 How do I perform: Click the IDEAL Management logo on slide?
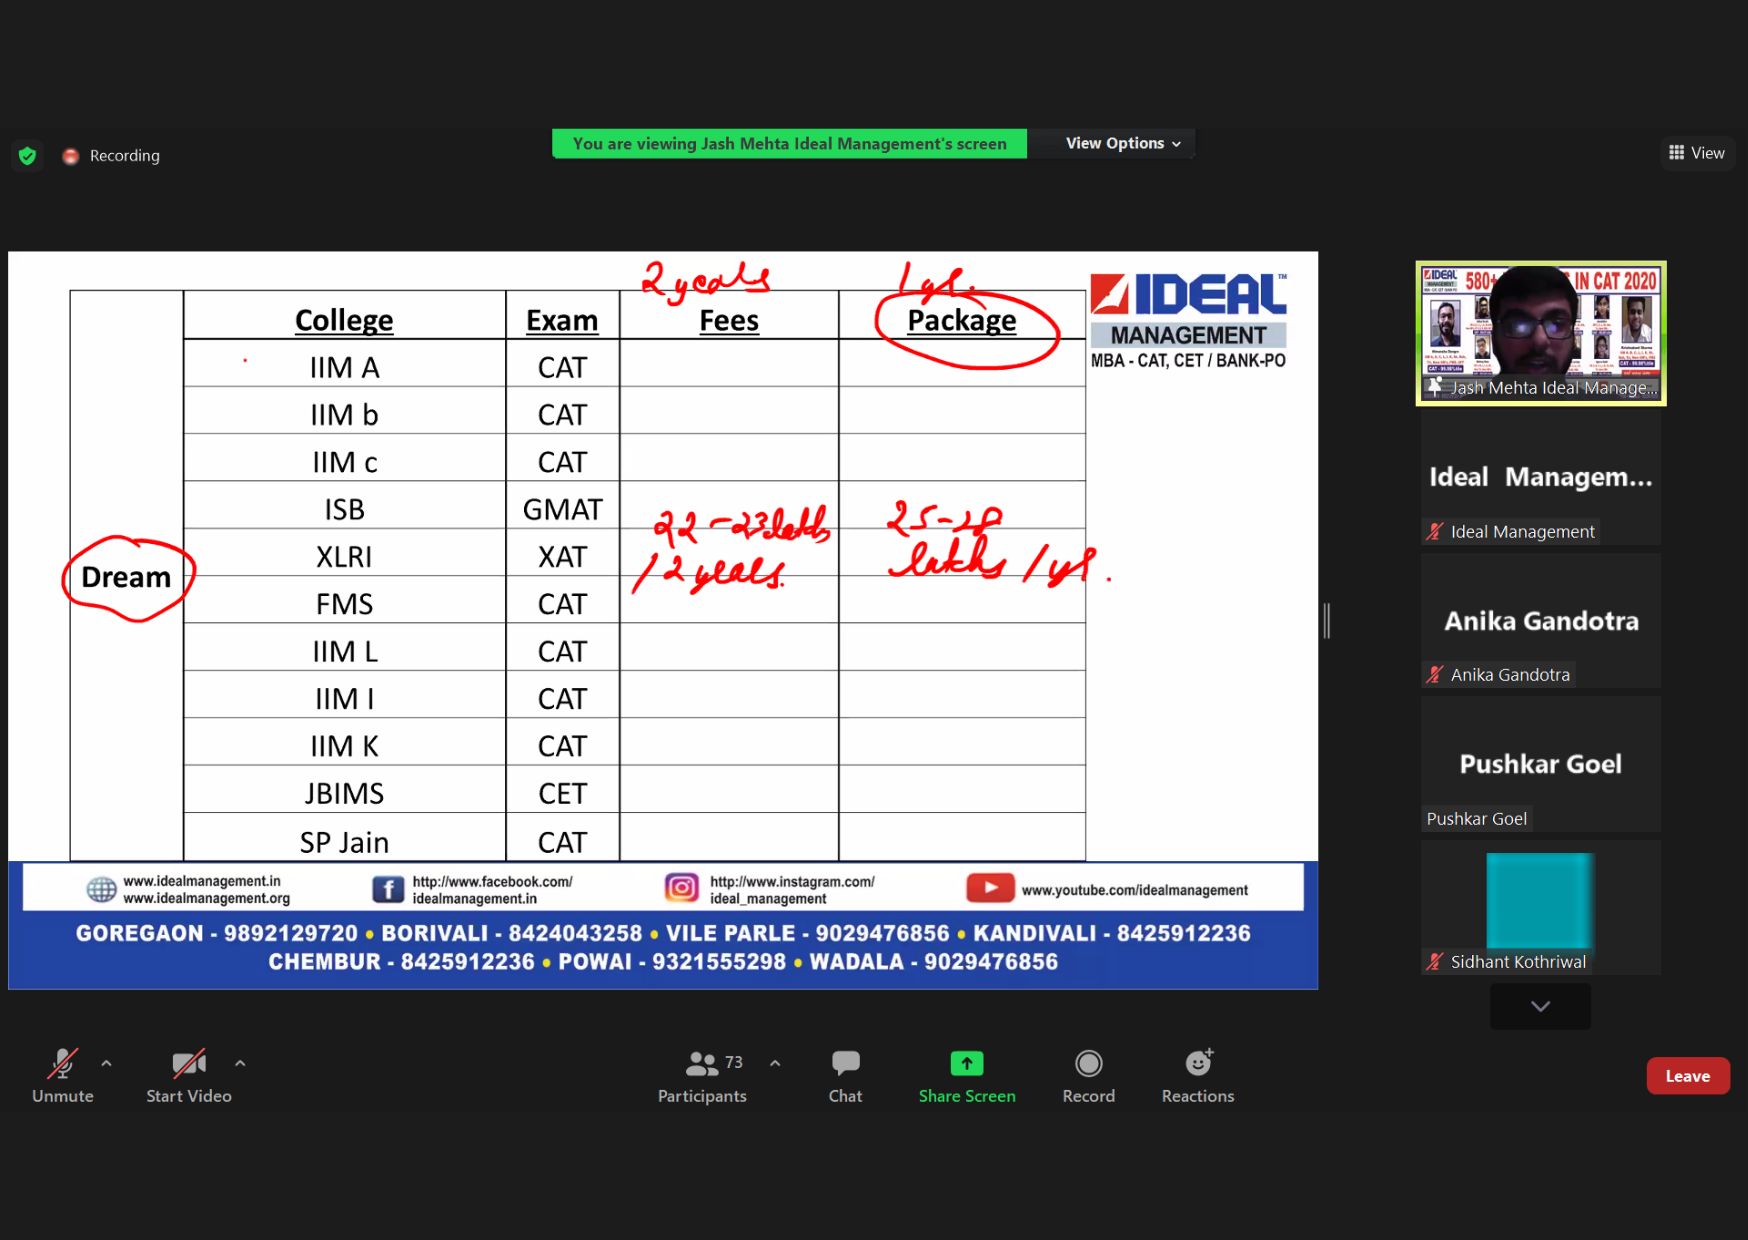(1188, 321)
